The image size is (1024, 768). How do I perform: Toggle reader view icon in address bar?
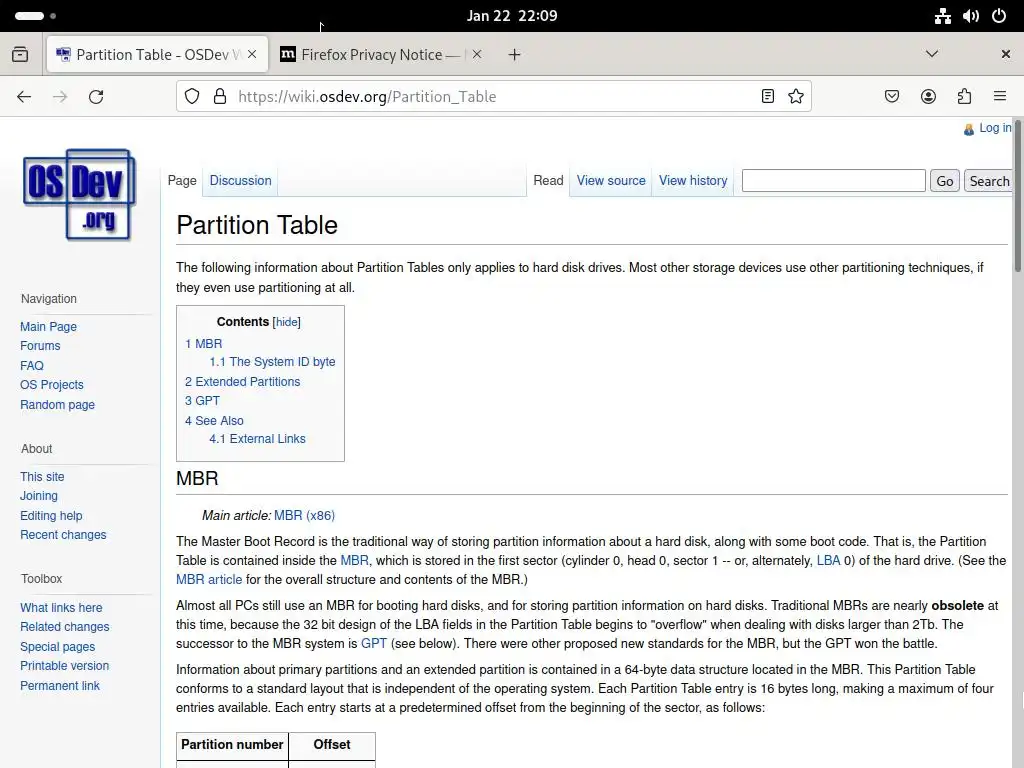768,97
